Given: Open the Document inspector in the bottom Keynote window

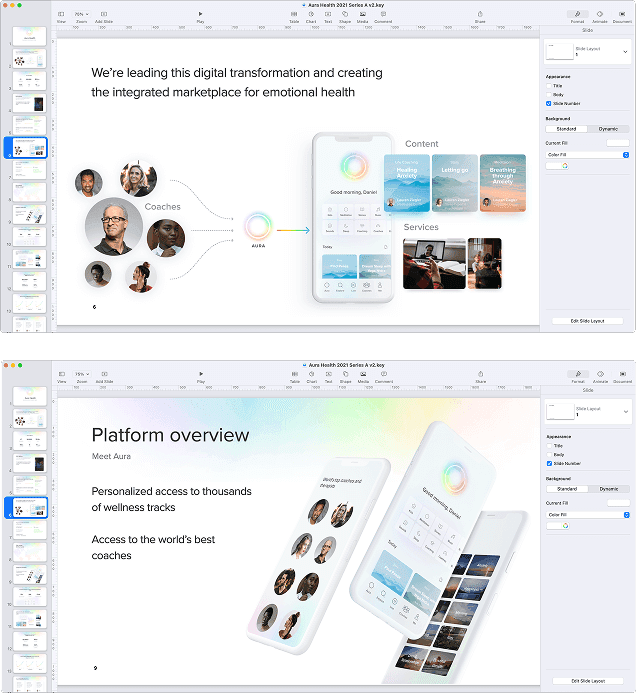Looking at the screenshot, I should (623, 374).
